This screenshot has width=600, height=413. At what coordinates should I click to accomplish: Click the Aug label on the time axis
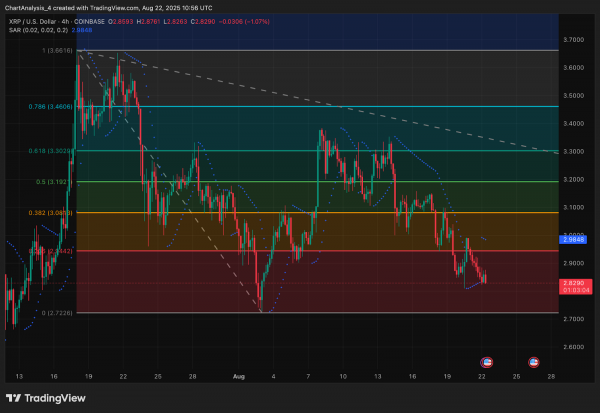click(x=239, y=377)
